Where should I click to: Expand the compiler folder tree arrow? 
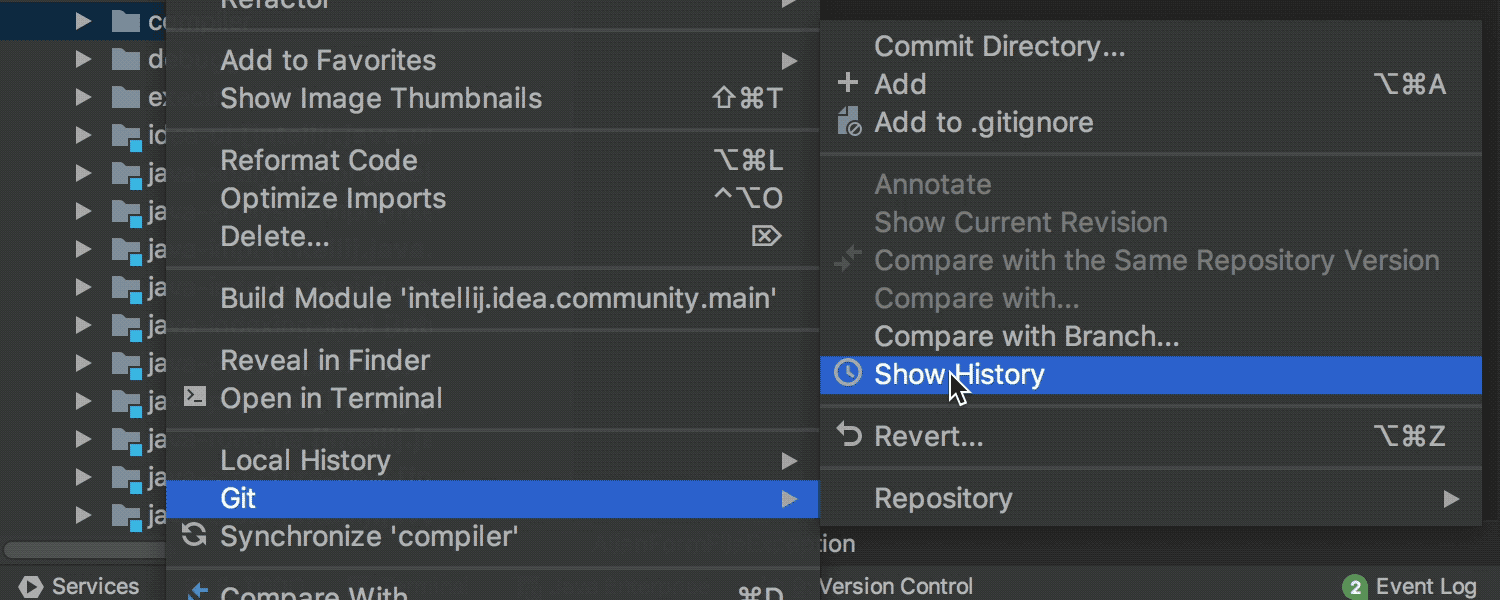[x=84, y=21]
